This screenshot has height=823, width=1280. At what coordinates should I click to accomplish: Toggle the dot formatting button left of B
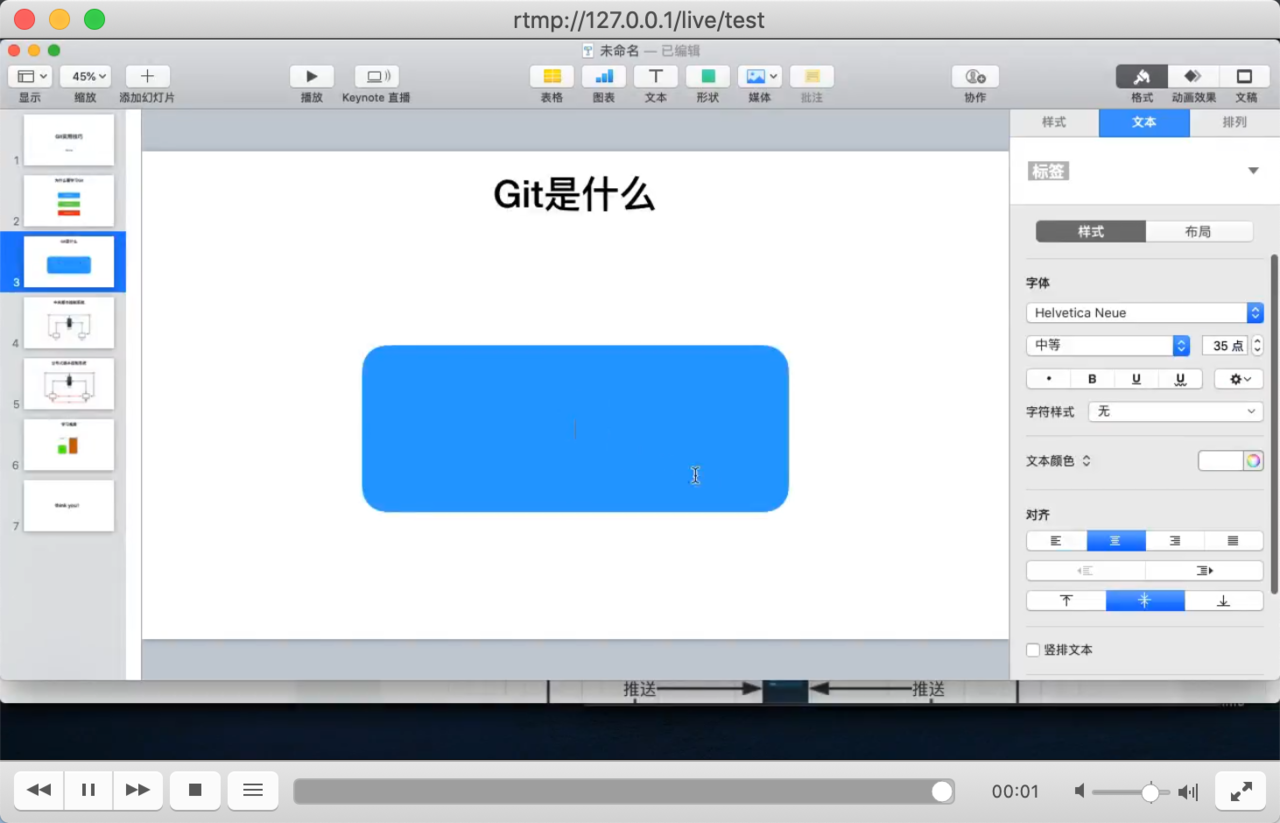click(x=1048, y=379)
